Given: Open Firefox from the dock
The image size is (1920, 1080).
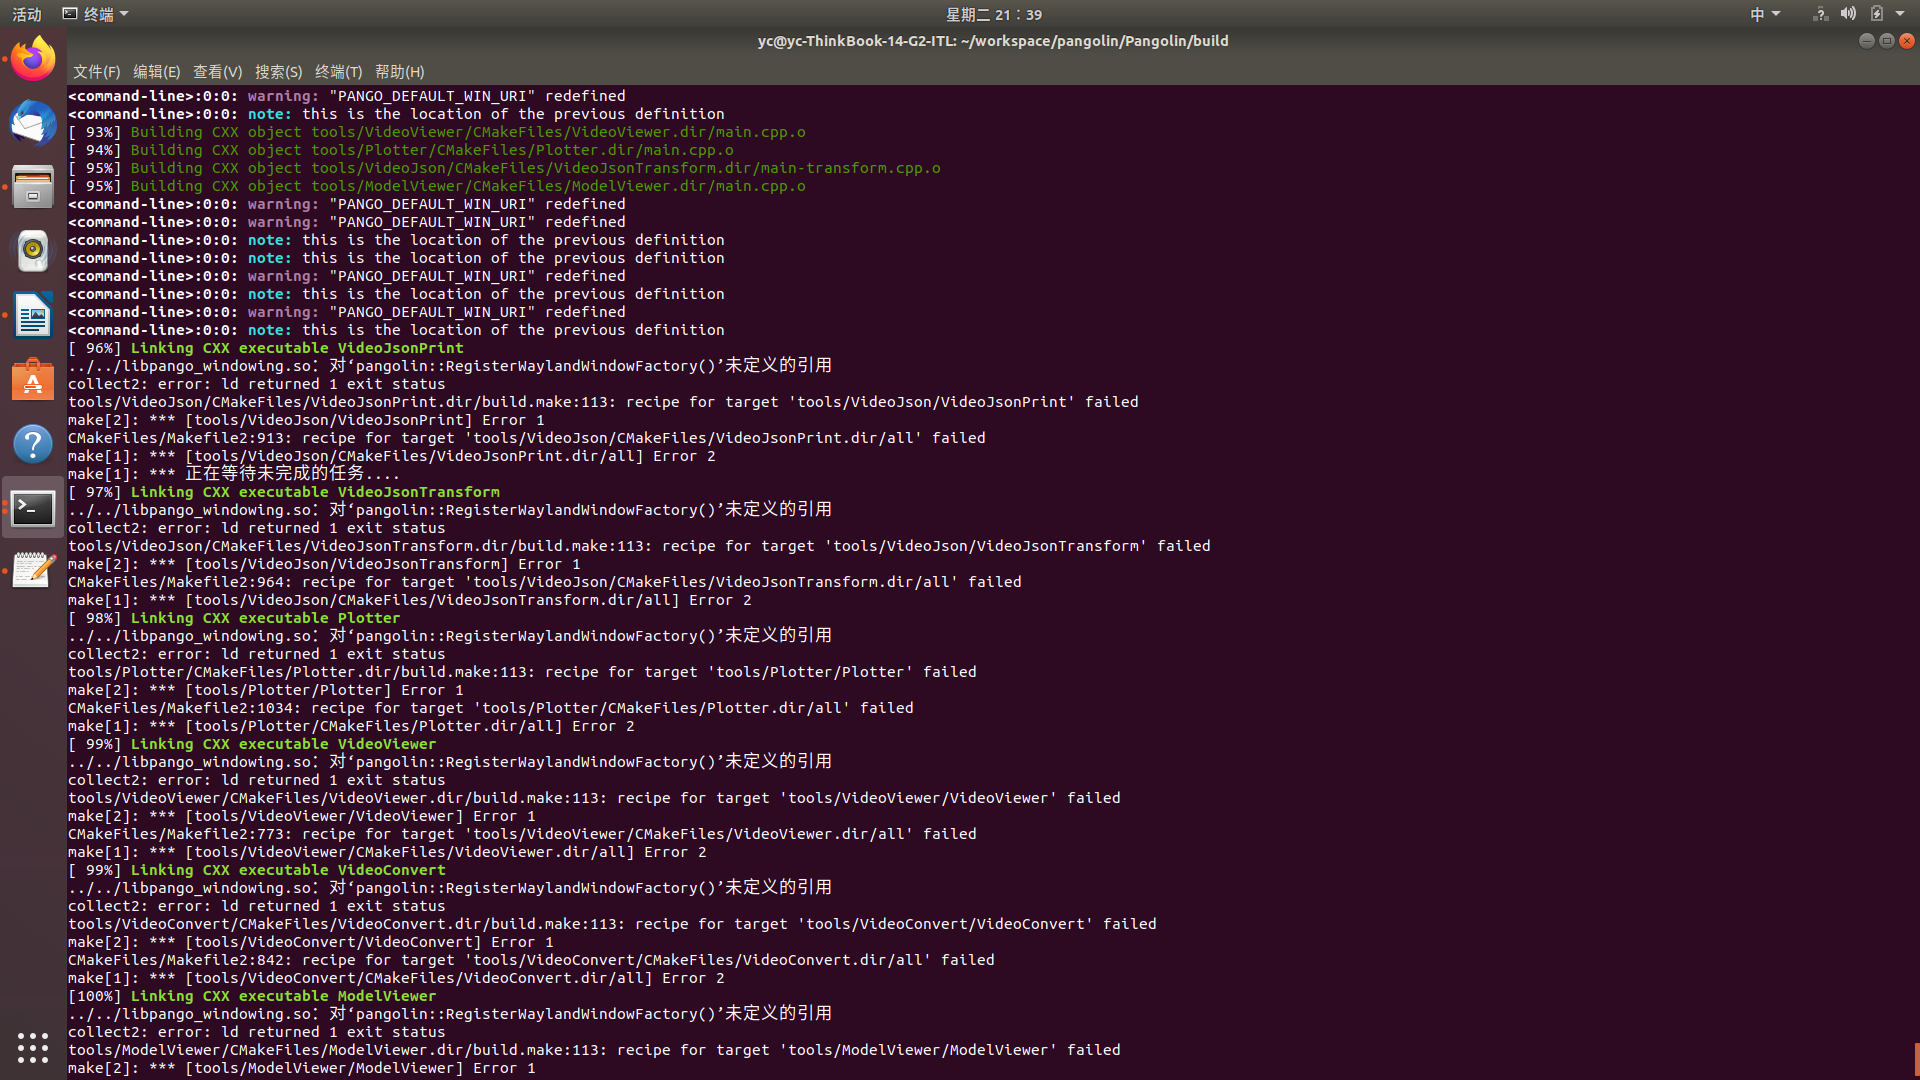Looking at the screenshot, I should click(33, 57).
